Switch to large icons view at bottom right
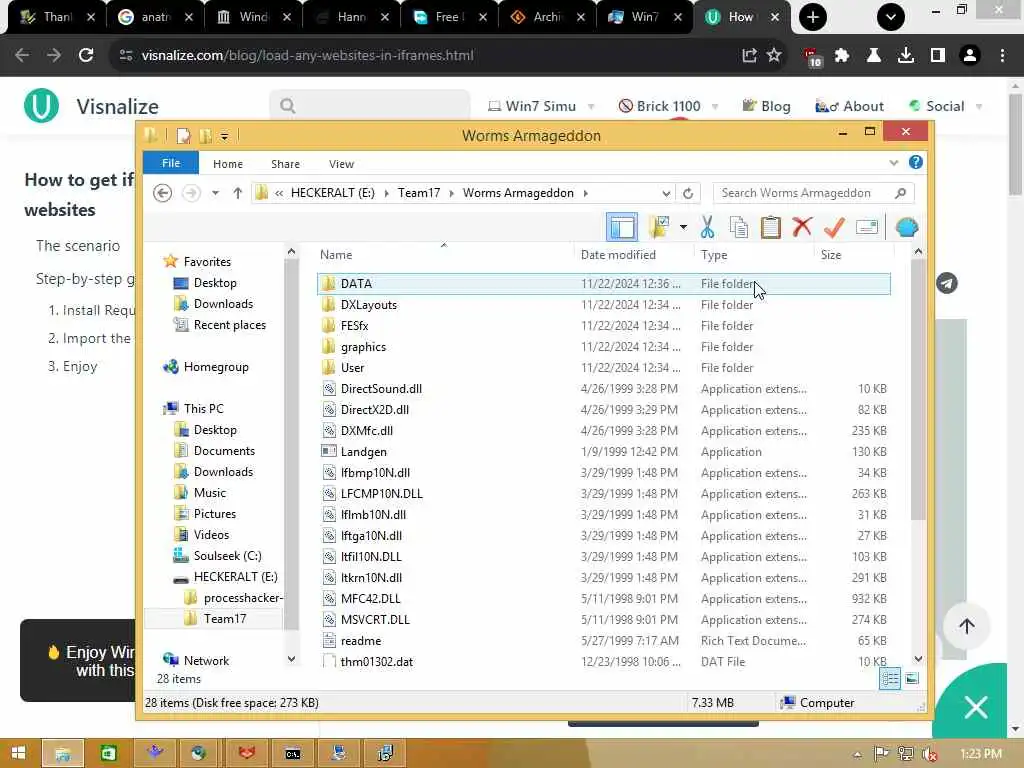1024x768 pixels. click(x=912, y=679)
